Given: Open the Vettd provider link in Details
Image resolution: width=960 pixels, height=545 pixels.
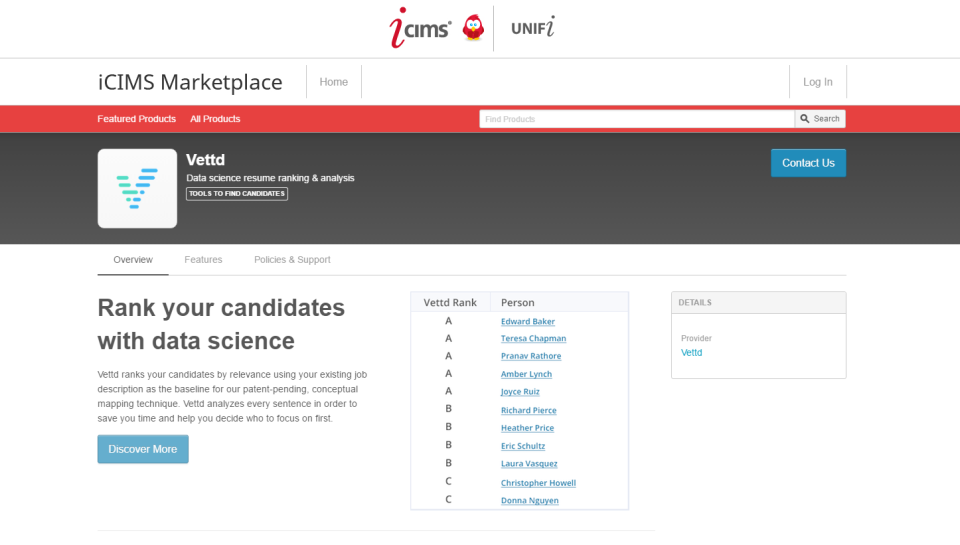Looking at the screenshot, I should (x=692, y=353).
